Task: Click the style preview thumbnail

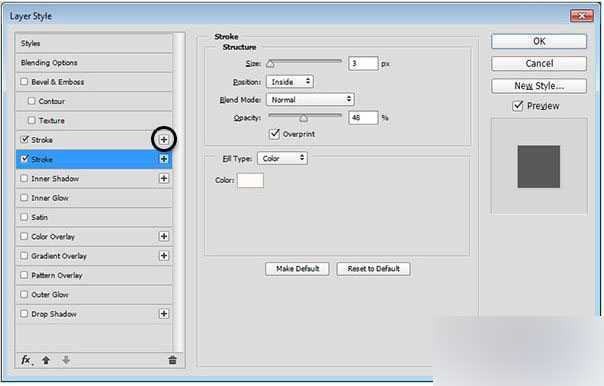Action: coord(539,166)
